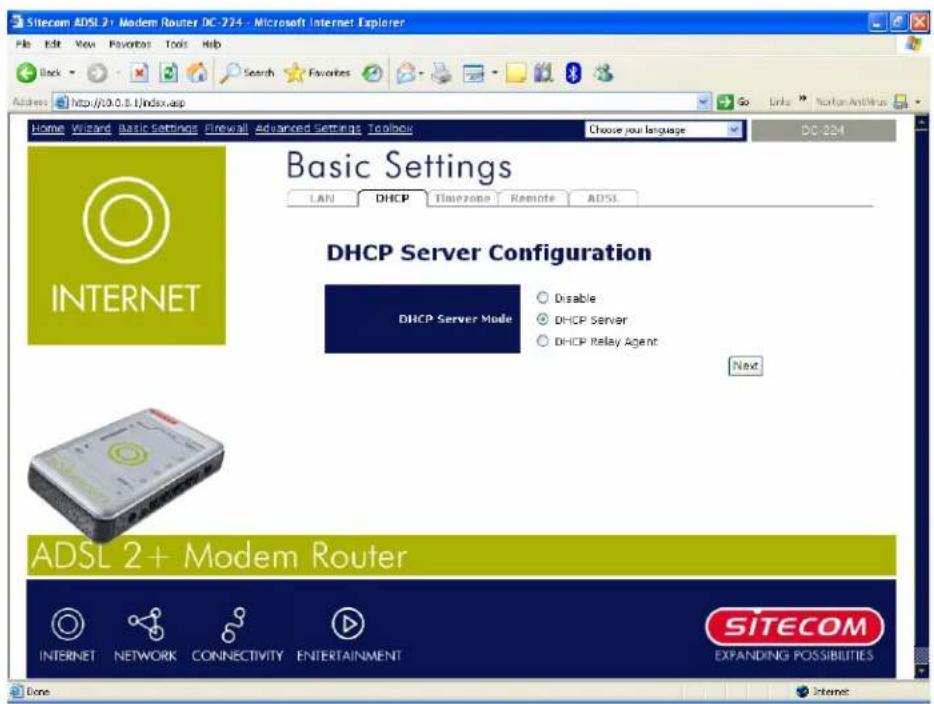Click the DC-224 model label box
The width and height of the screenshot is (934, 704).
(x=823, y=130)
